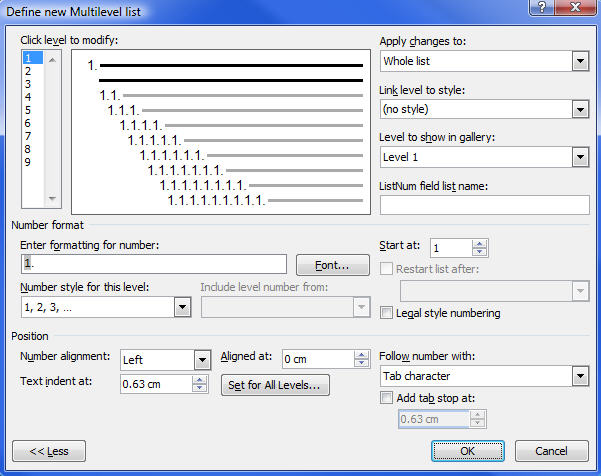Open the Font dialog button
This screenshot has width=601, height=476.
pos(333,265)
